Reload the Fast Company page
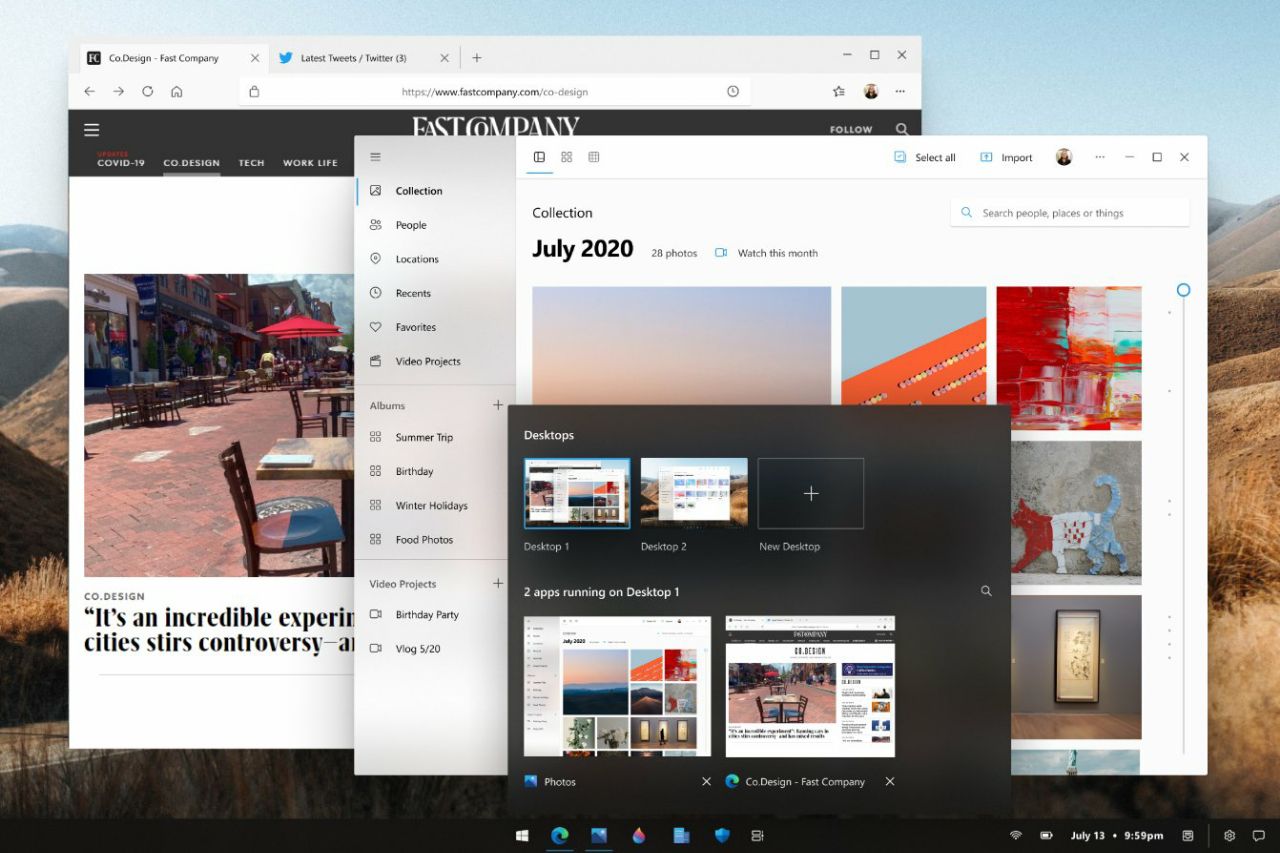1280x853 pixels. click(148, 91)
